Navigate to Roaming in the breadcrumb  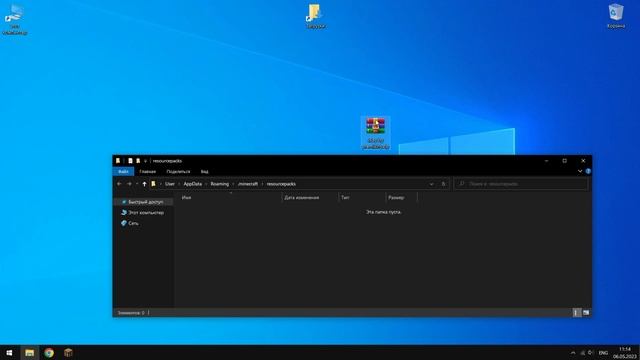(220, 184)
